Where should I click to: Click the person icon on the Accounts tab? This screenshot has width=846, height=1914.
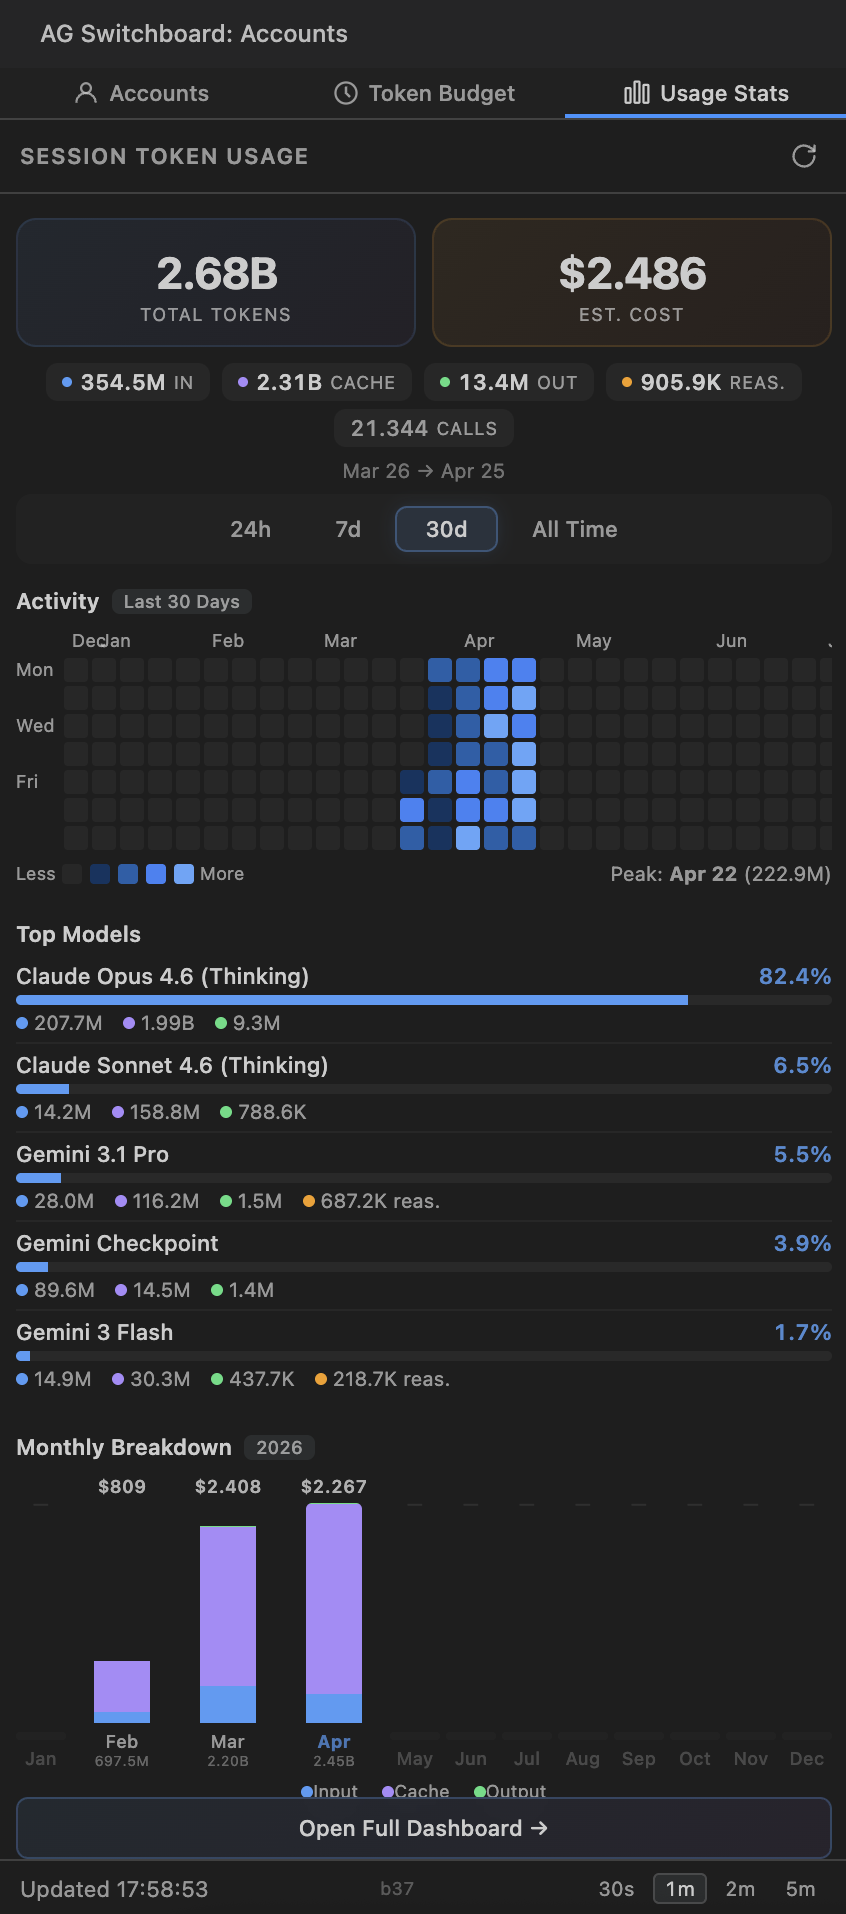(86, 93)
